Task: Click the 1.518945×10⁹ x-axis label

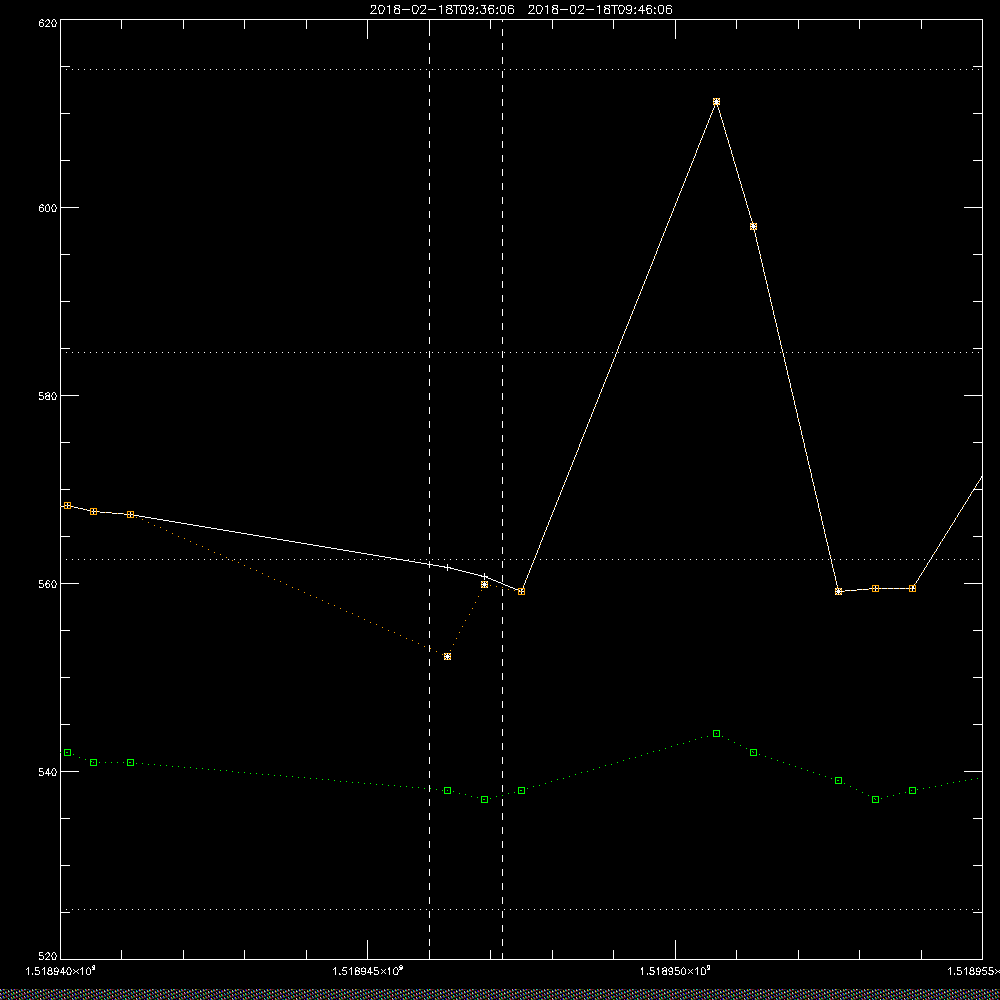Action: tap(369, 971)
